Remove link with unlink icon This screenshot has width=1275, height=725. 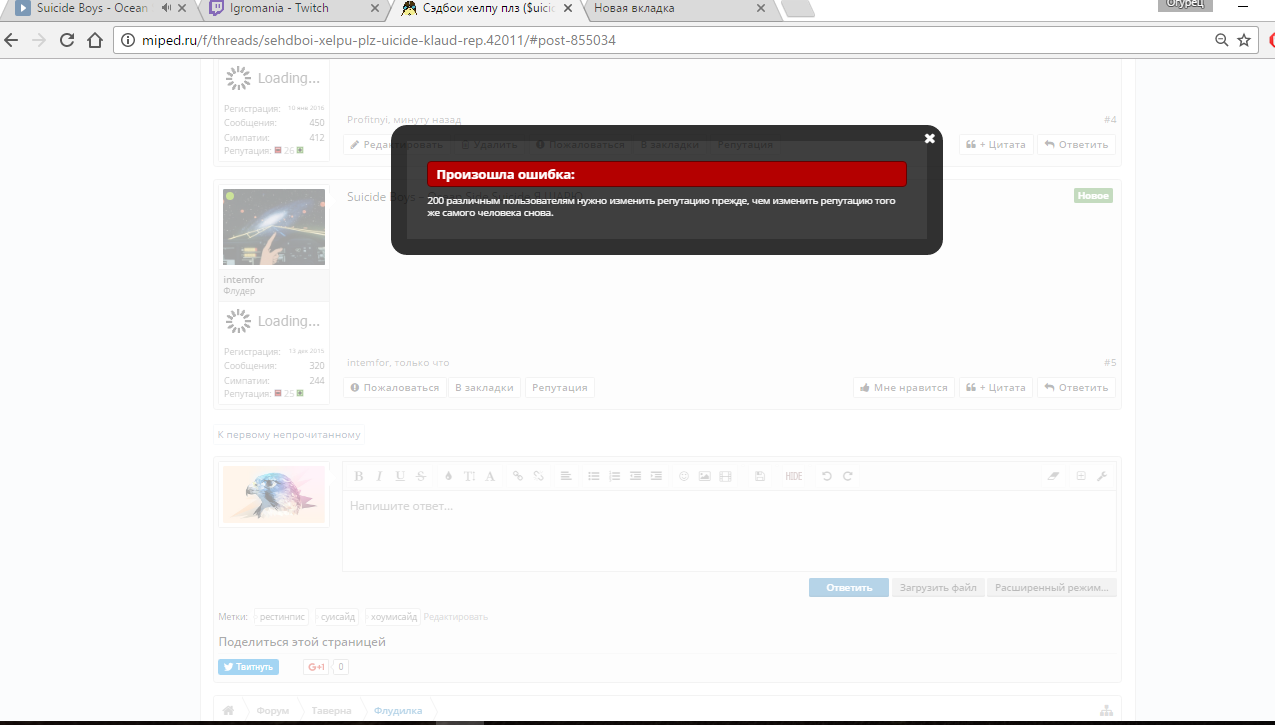coord(538,476)
